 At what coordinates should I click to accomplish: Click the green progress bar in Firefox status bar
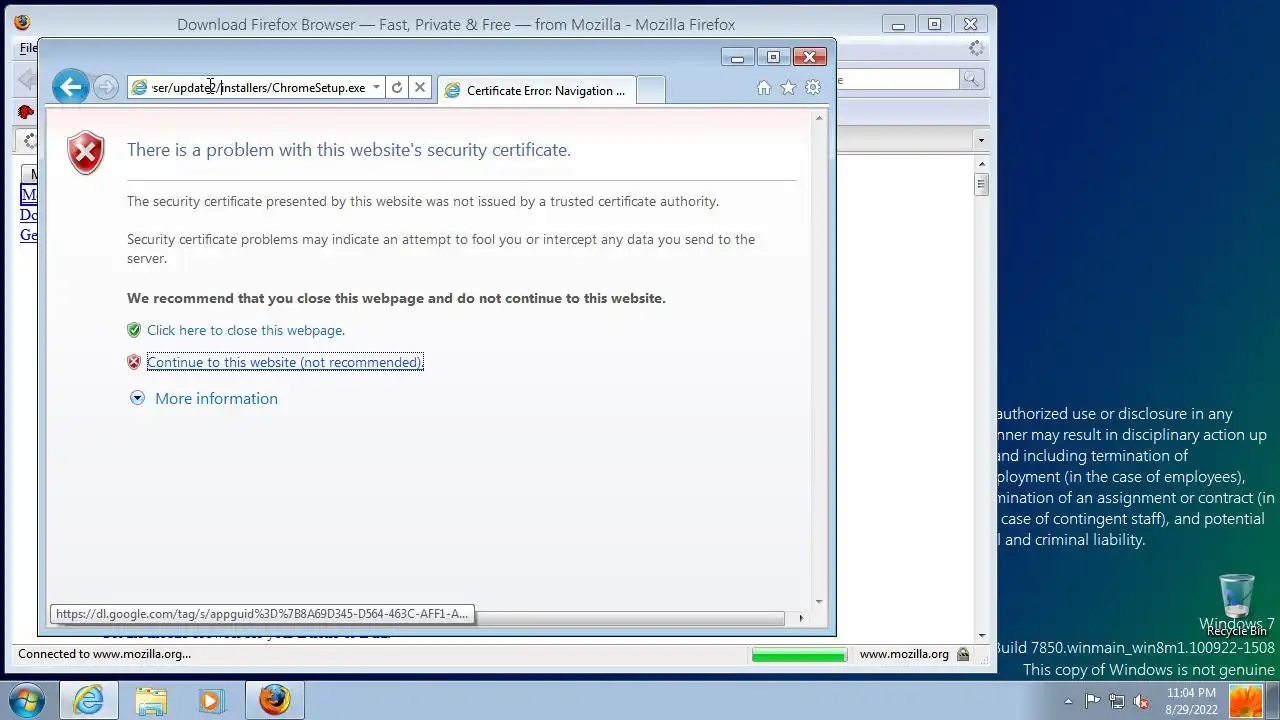(x=798, y=655)
